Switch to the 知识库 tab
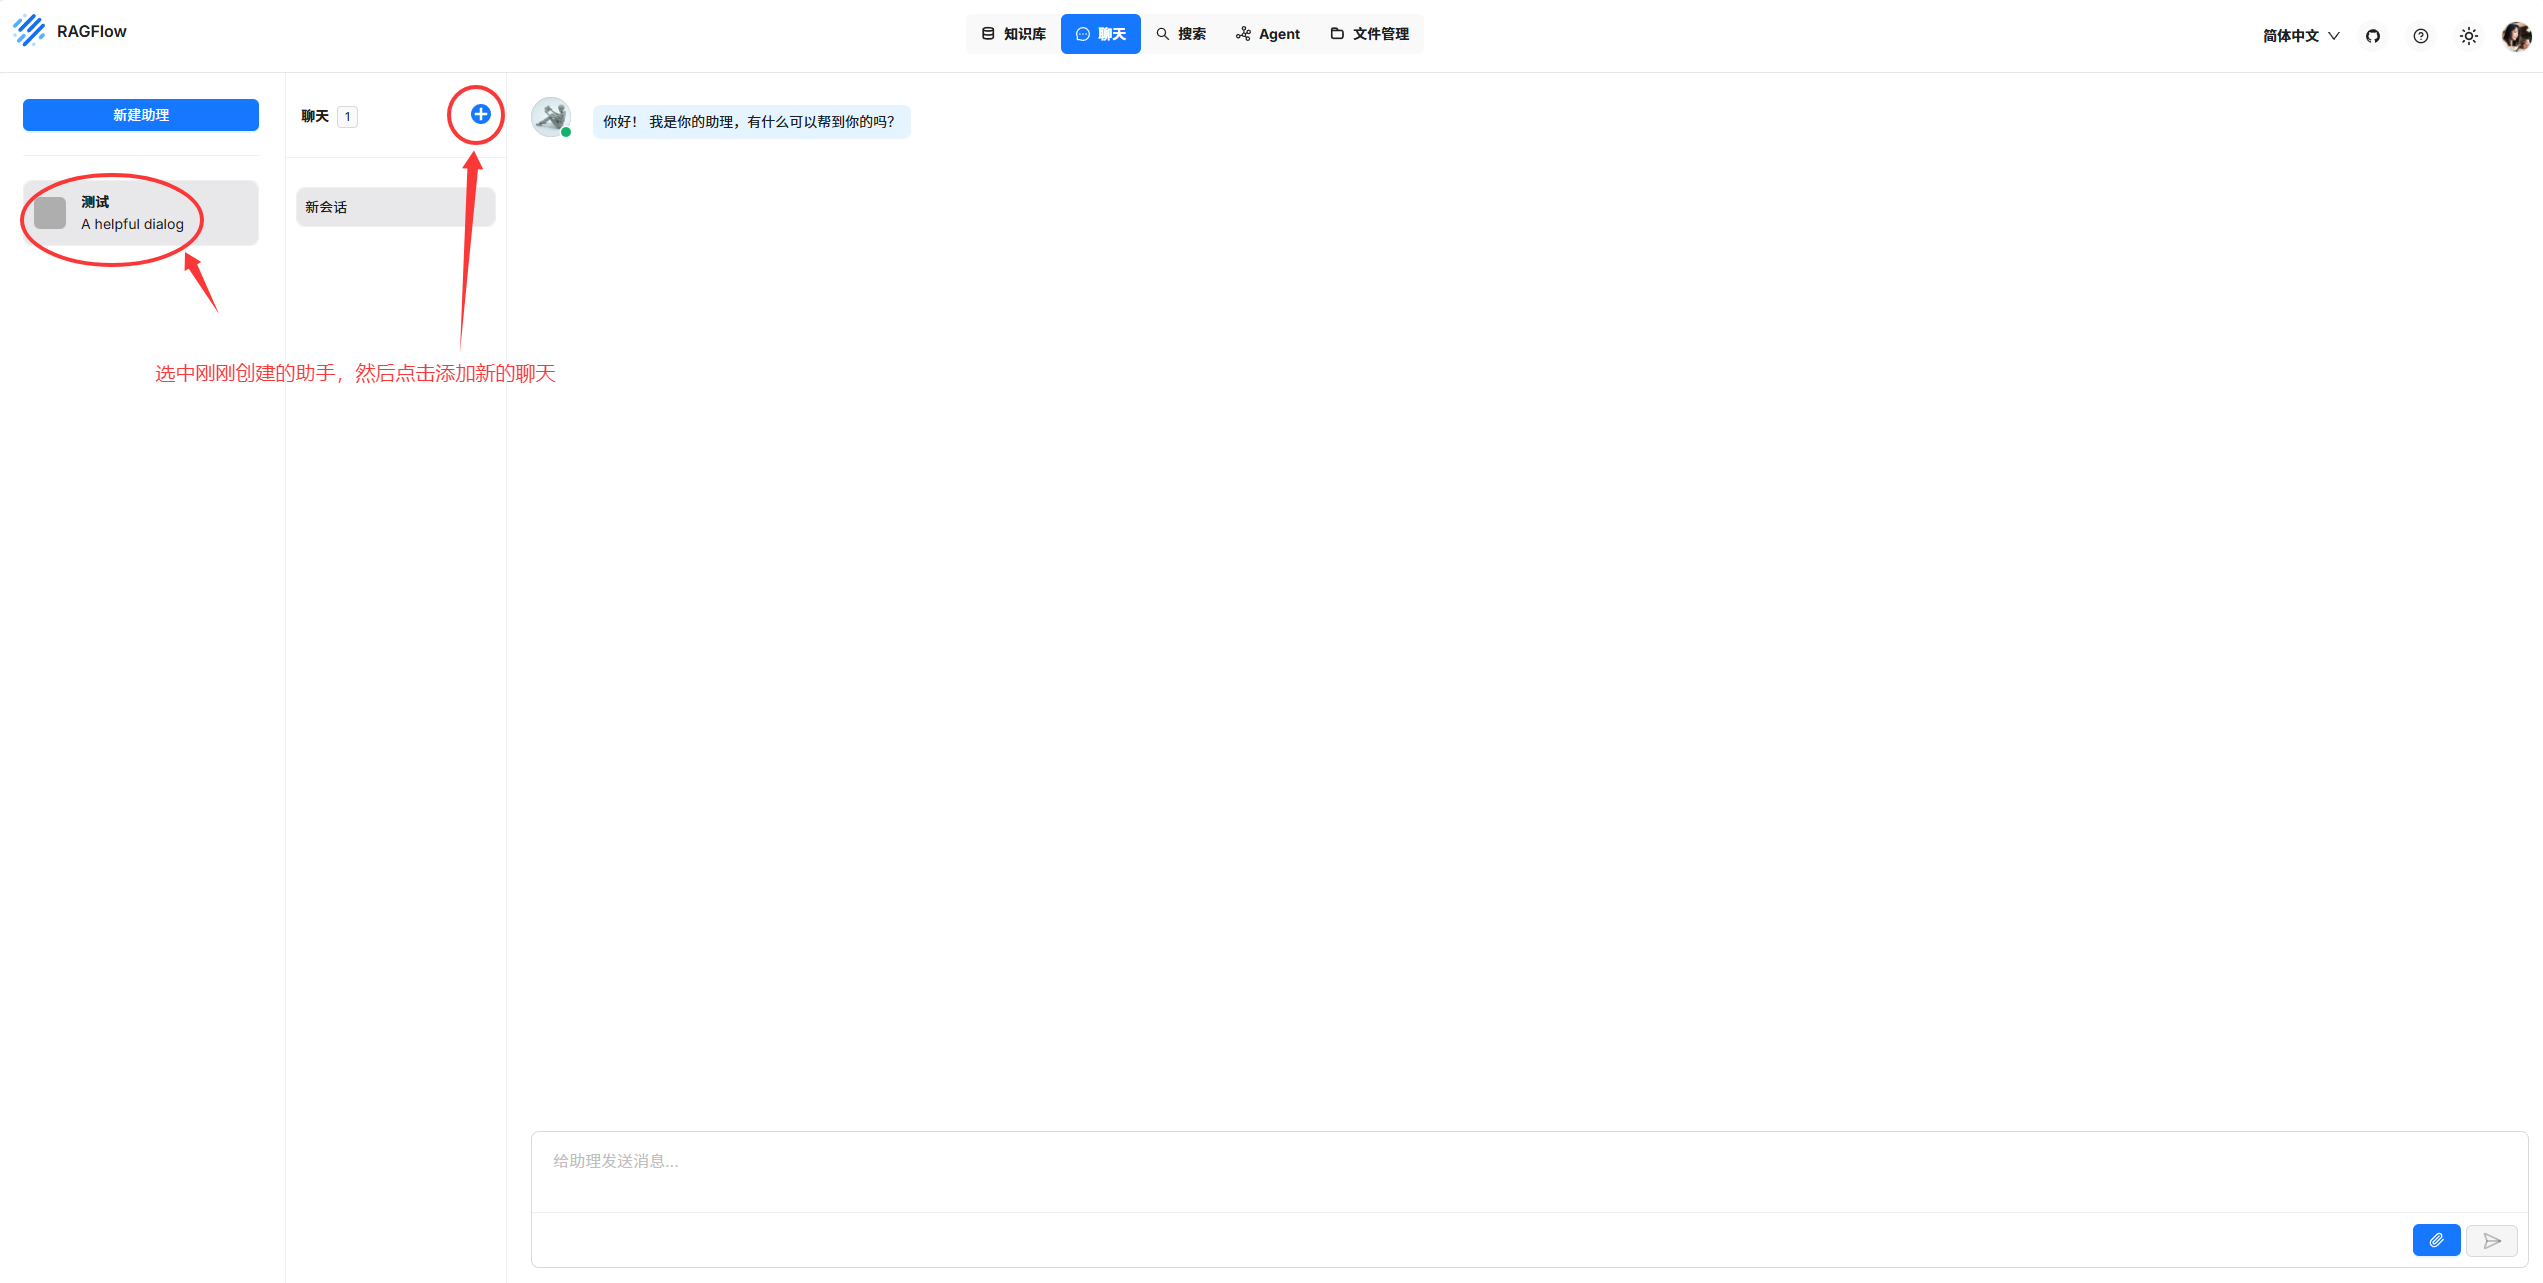 point(1013,34)
